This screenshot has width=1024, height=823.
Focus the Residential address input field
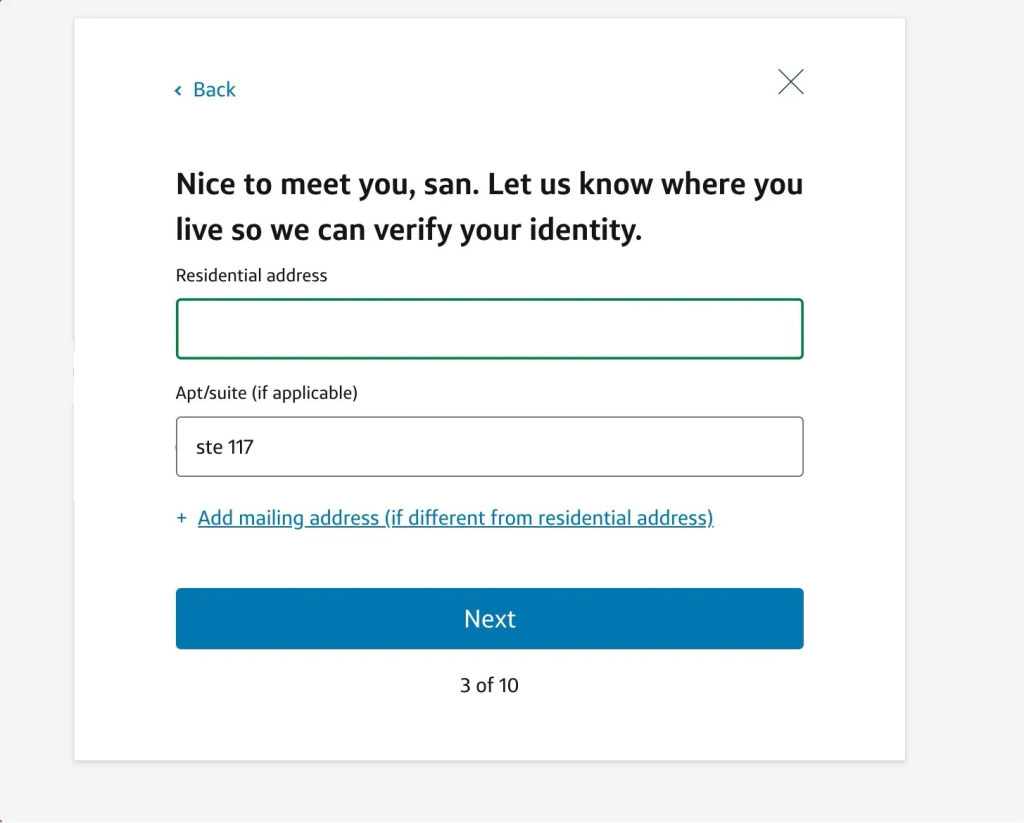click(489, 329)
